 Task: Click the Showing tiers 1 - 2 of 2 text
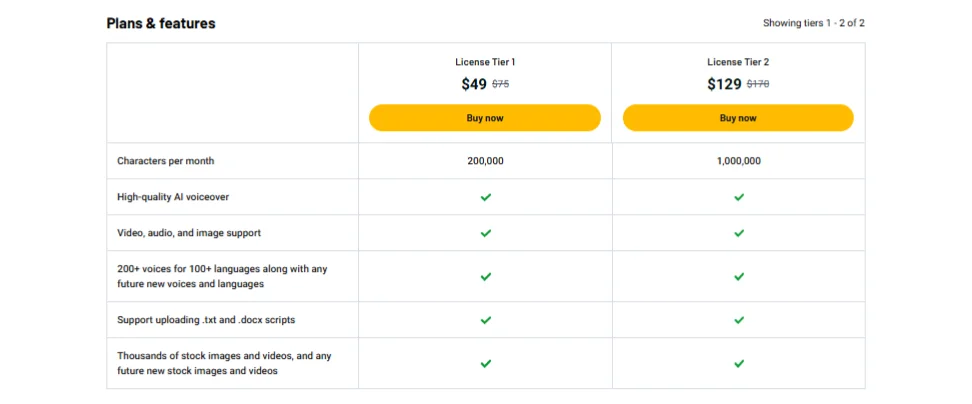click(x=813, y=23)
